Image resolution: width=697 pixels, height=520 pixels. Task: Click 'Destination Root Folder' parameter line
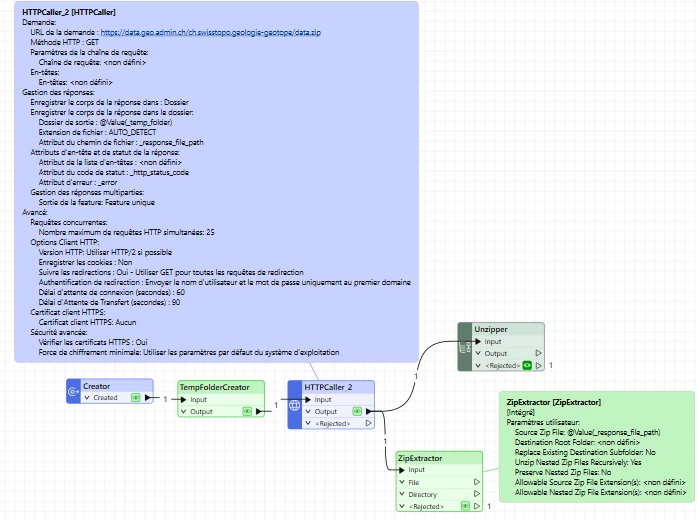(577, 442)
